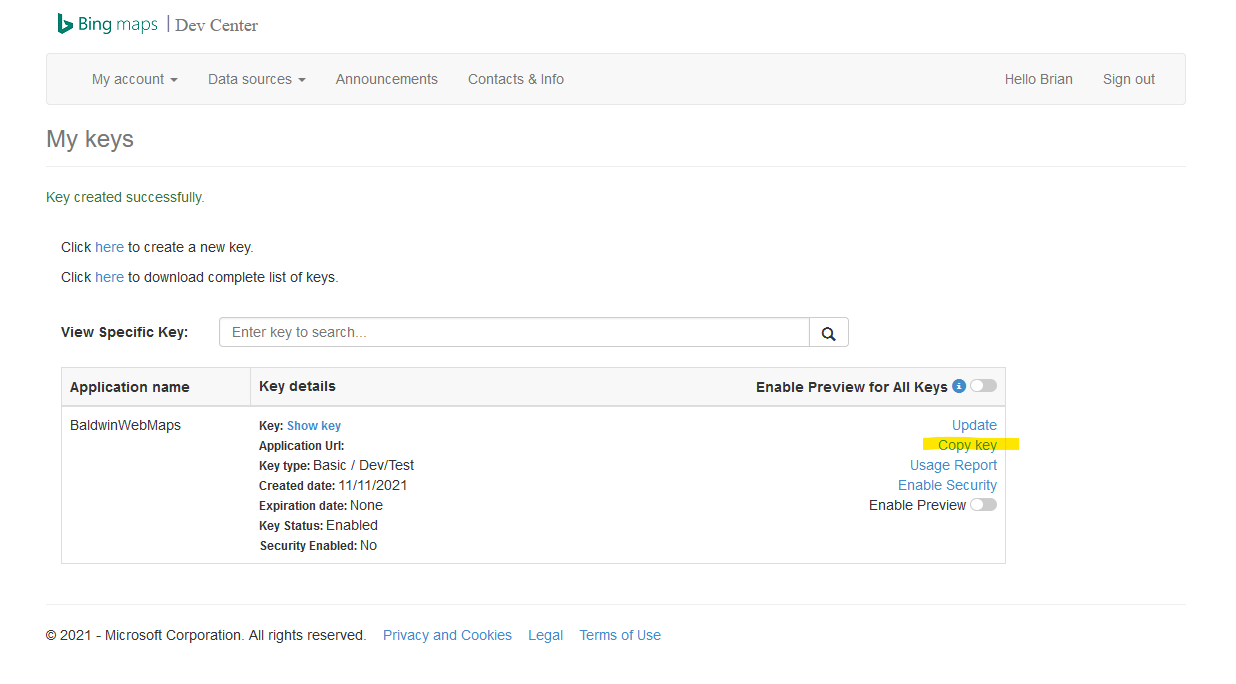Click Update for the BaldwinWebMaps key

(x=973, y=424)
